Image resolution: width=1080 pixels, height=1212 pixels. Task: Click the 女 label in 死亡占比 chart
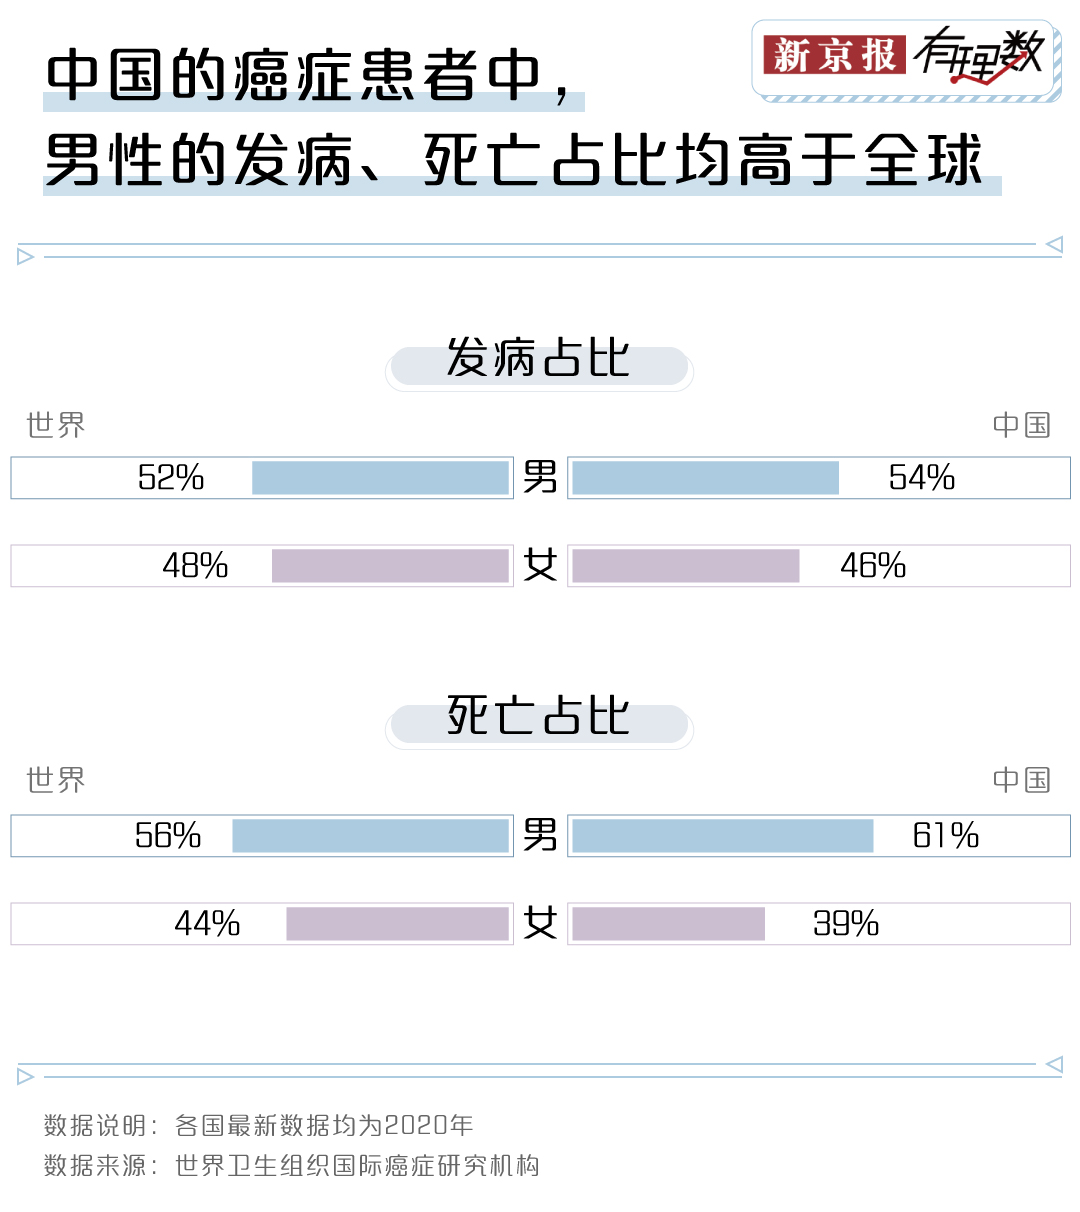coord(540,923)
